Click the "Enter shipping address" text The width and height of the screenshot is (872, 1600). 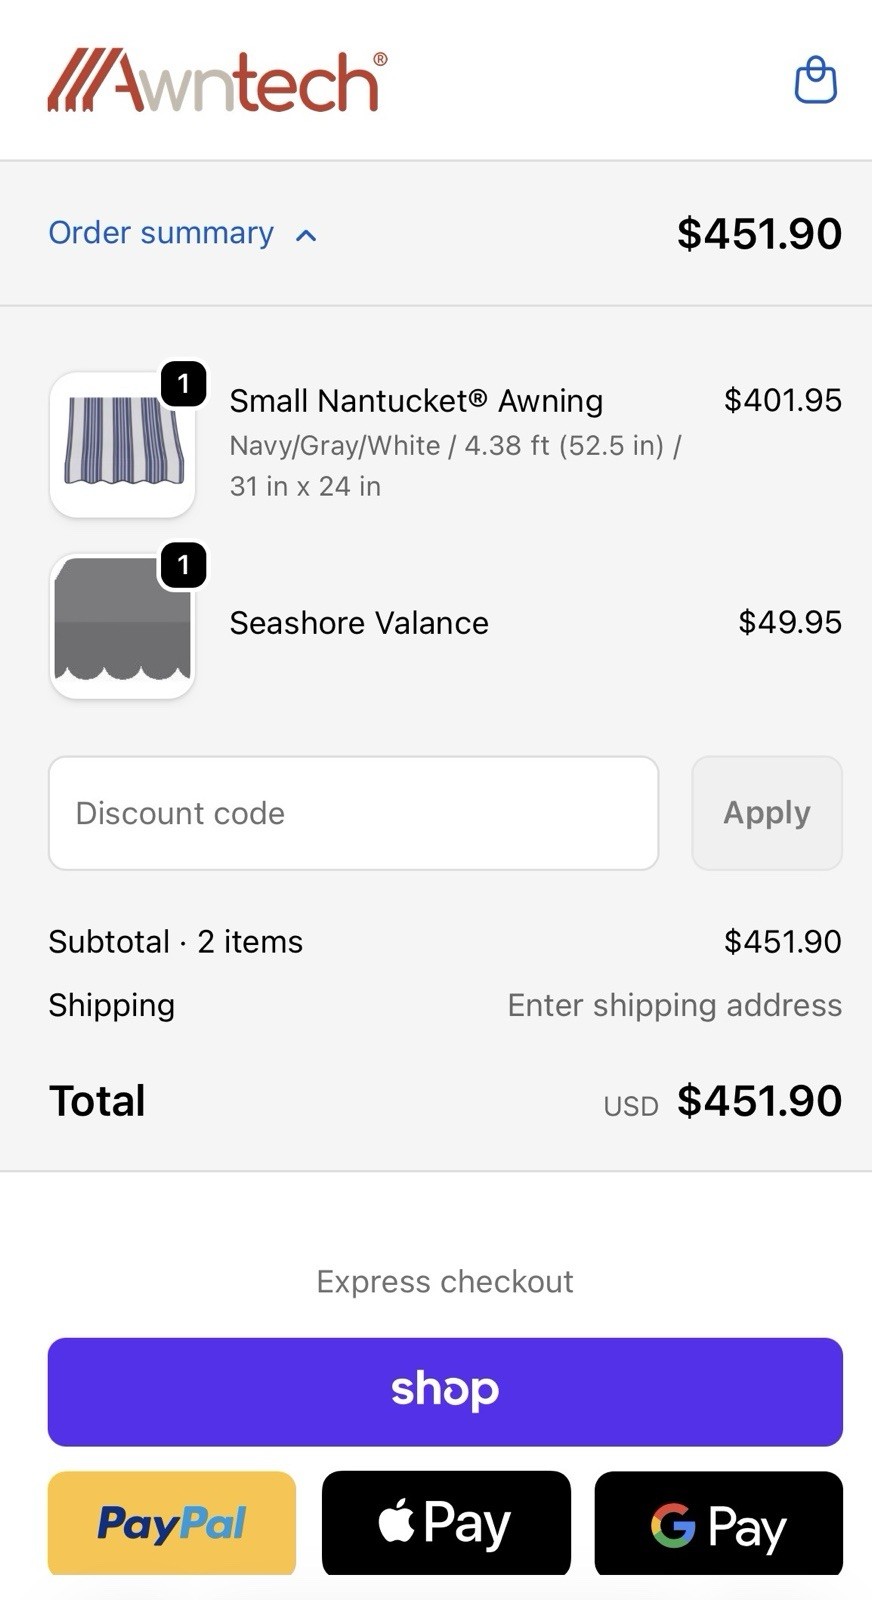674,1005
